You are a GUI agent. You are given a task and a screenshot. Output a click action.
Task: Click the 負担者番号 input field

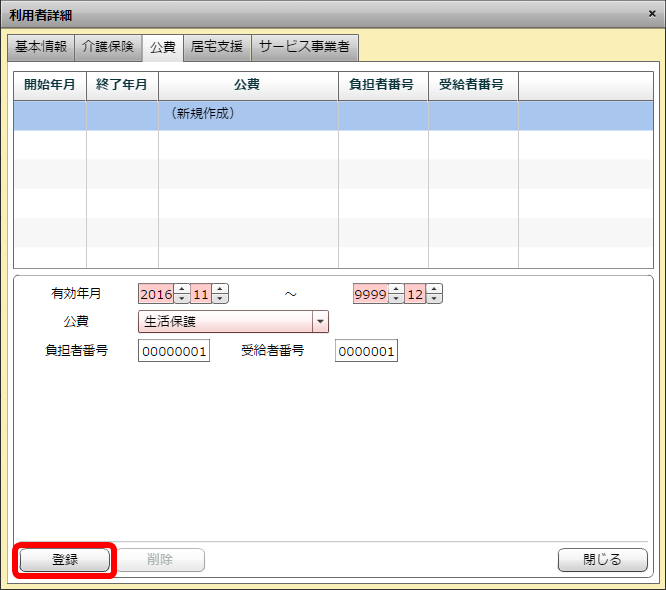174,351
